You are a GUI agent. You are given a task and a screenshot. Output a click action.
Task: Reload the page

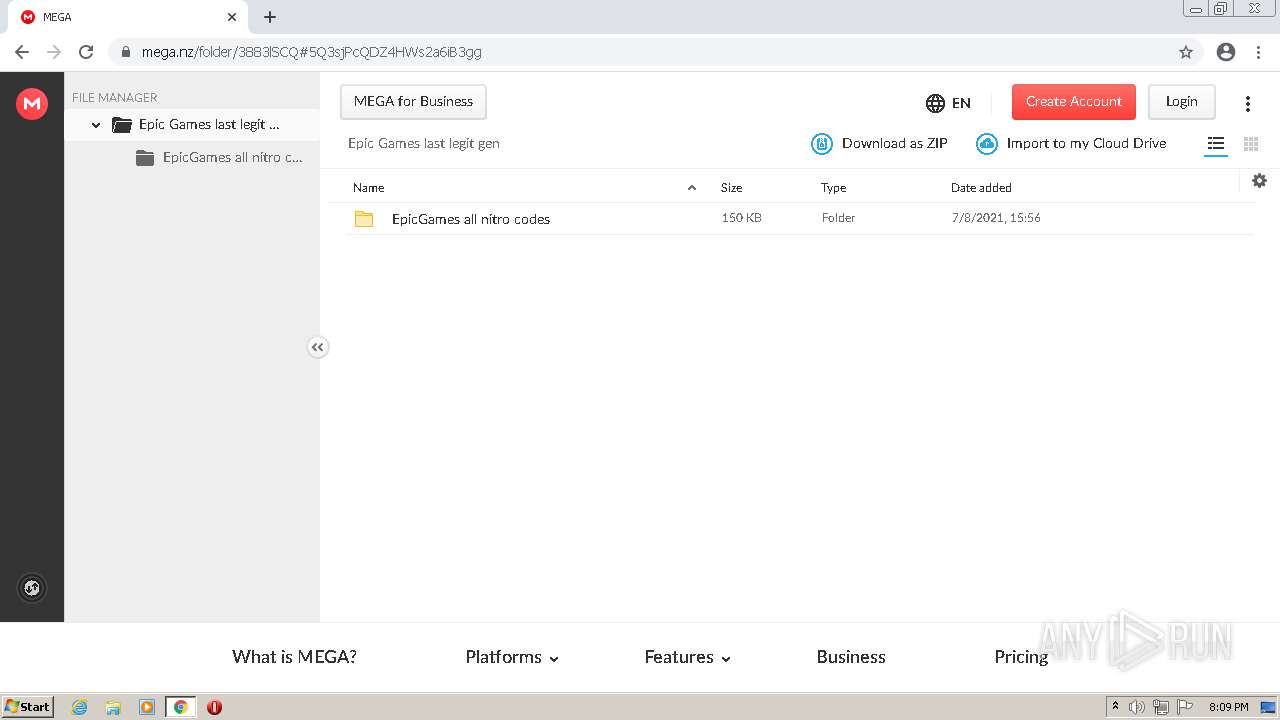(86, 52)
